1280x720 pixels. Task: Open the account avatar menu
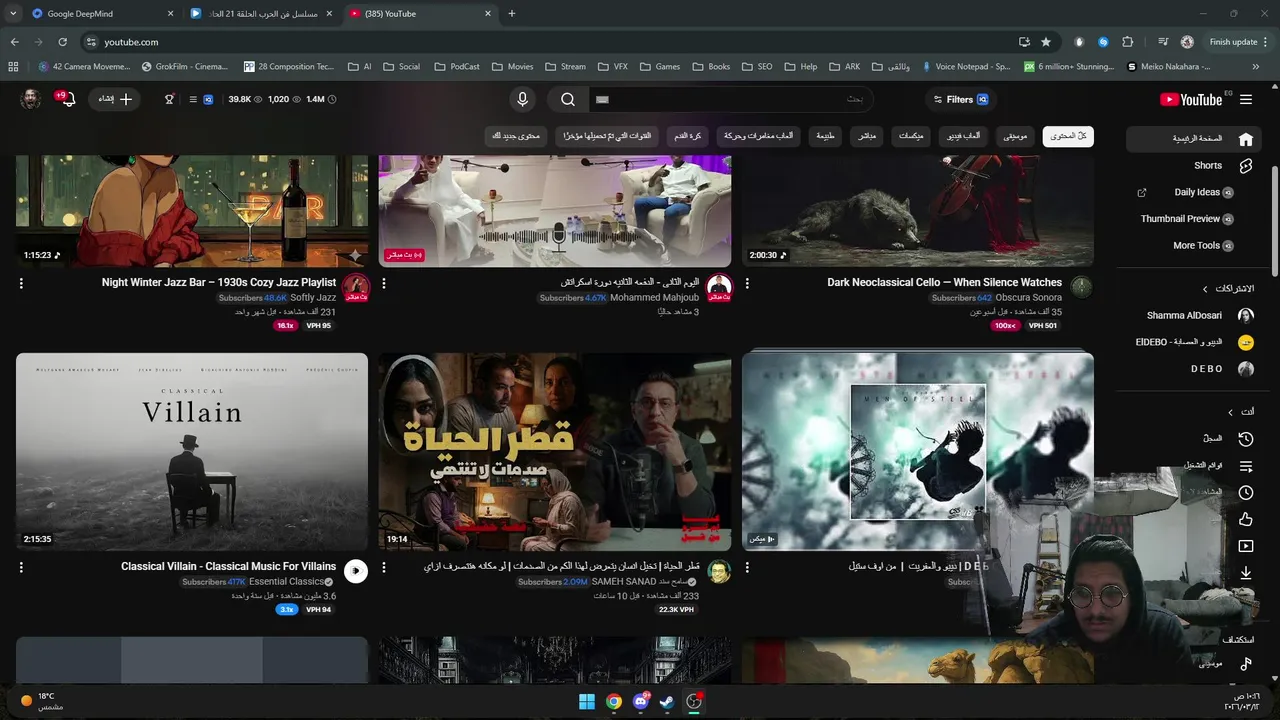(x=31, y=99)
